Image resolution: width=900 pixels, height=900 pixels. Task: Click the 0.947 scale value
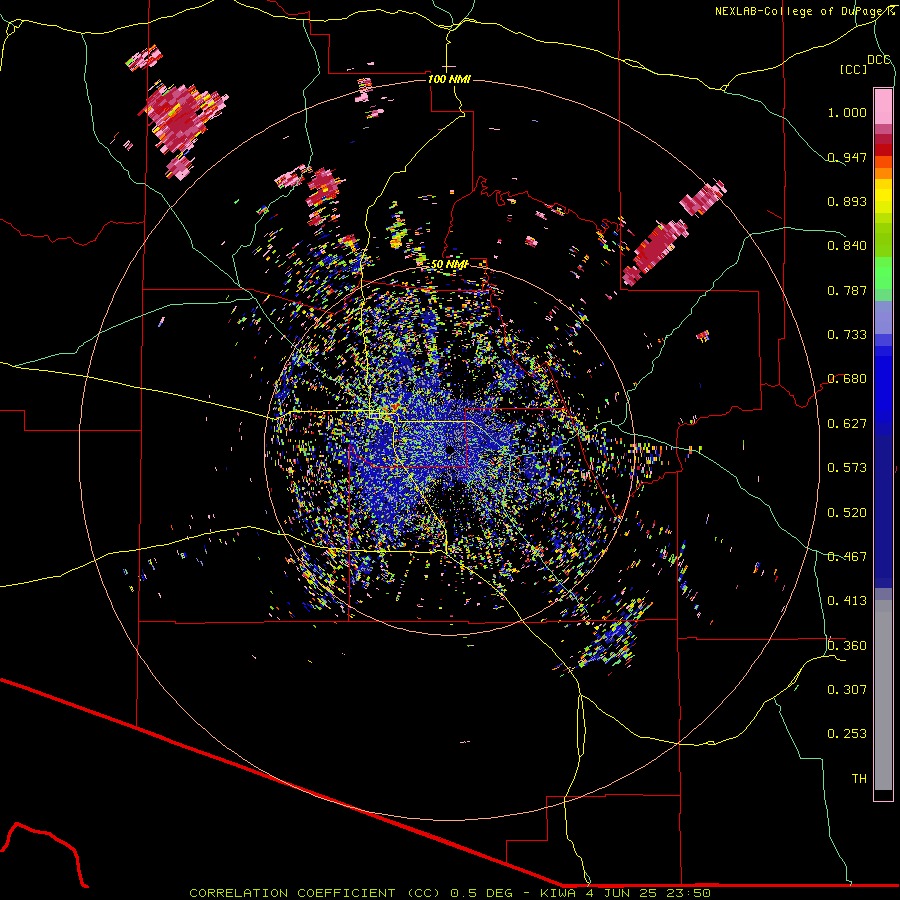pos(847,157)
